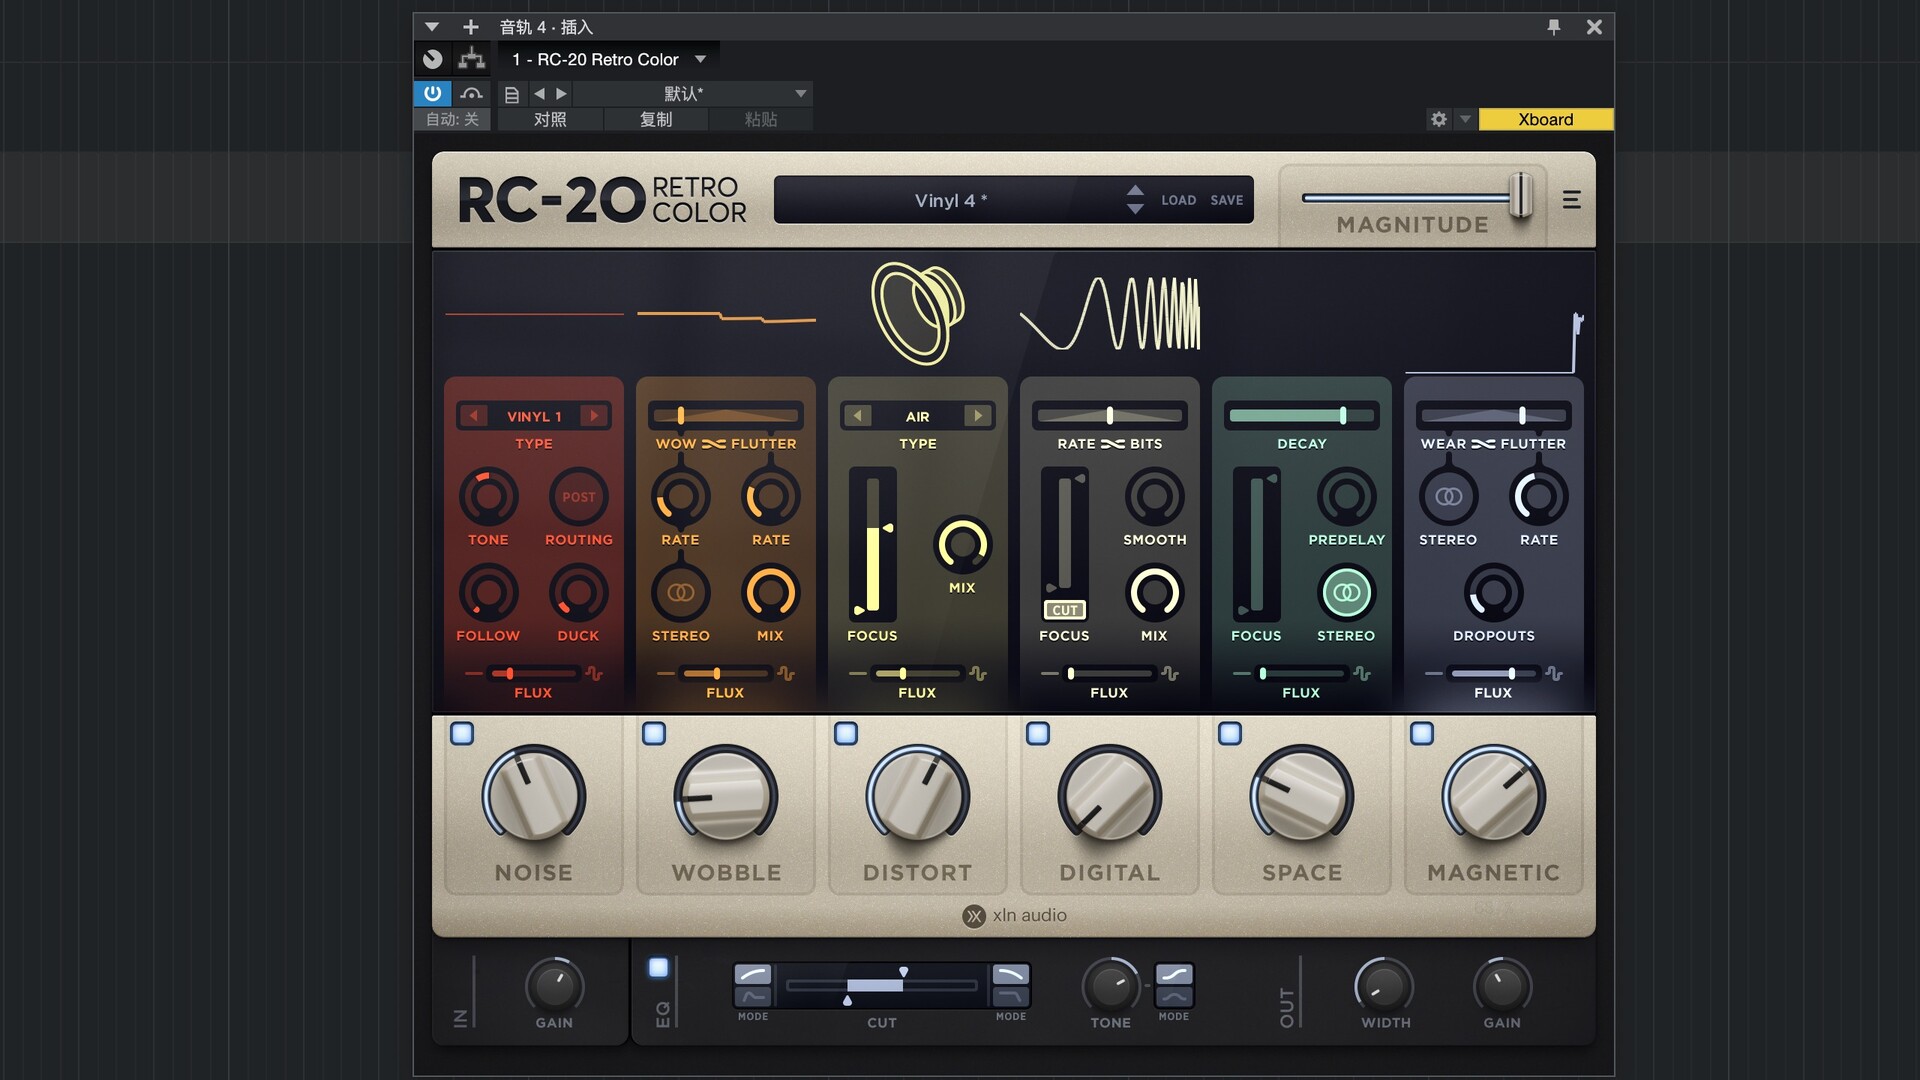This screenshot has width=1920, height=1080.
Task: Toggle the EQ section enable box
Action: (x=658, y=967)
